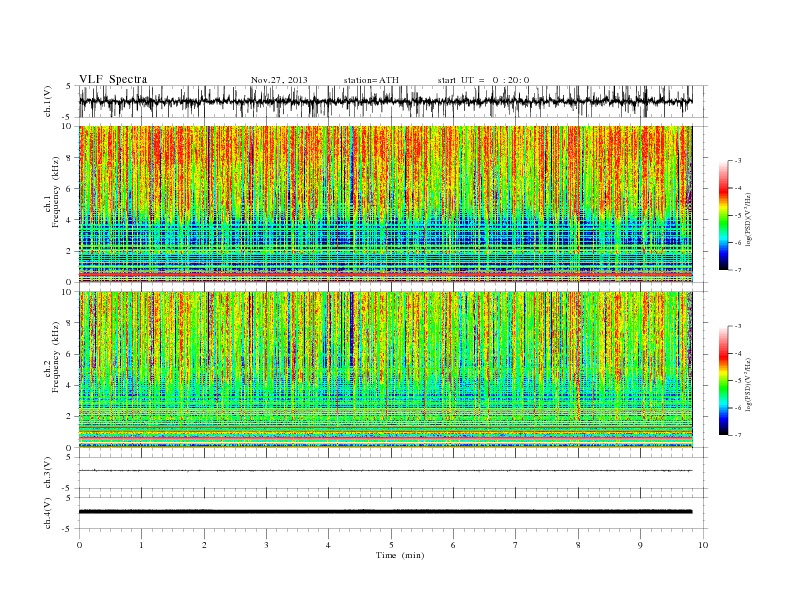Select the "Time (min)" axis title
The height and width of the screenshot is (612, 792).
click(400, 555)
